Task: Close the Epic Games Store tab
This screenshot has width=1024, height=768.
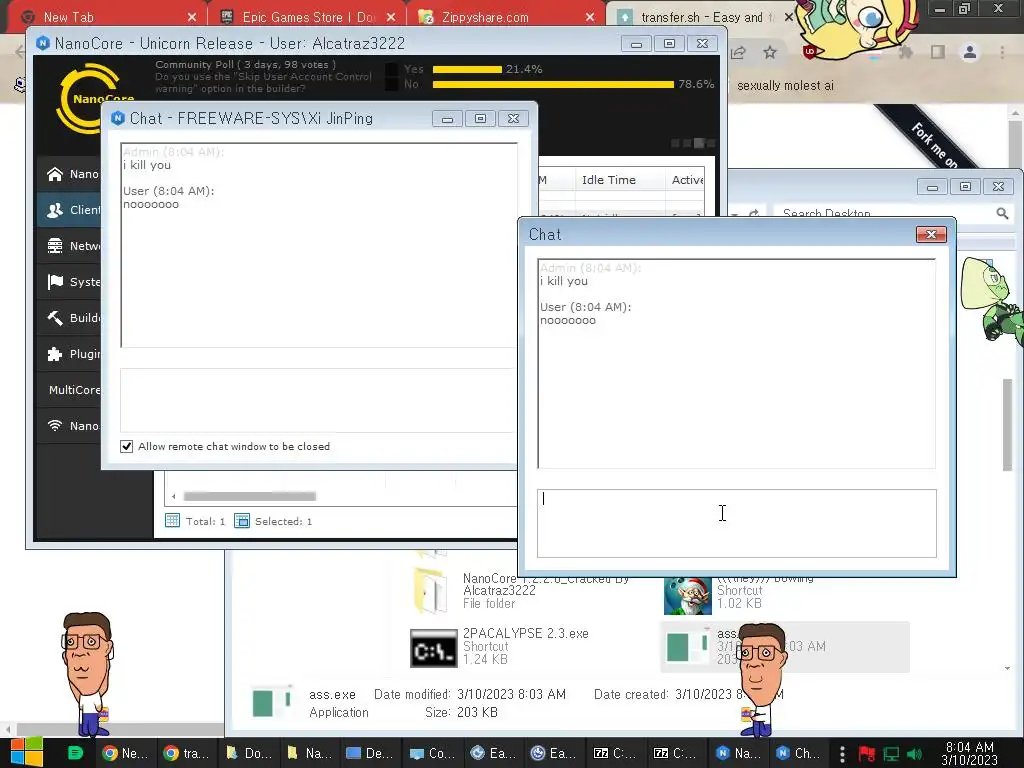Action: [x=391, y=17]
